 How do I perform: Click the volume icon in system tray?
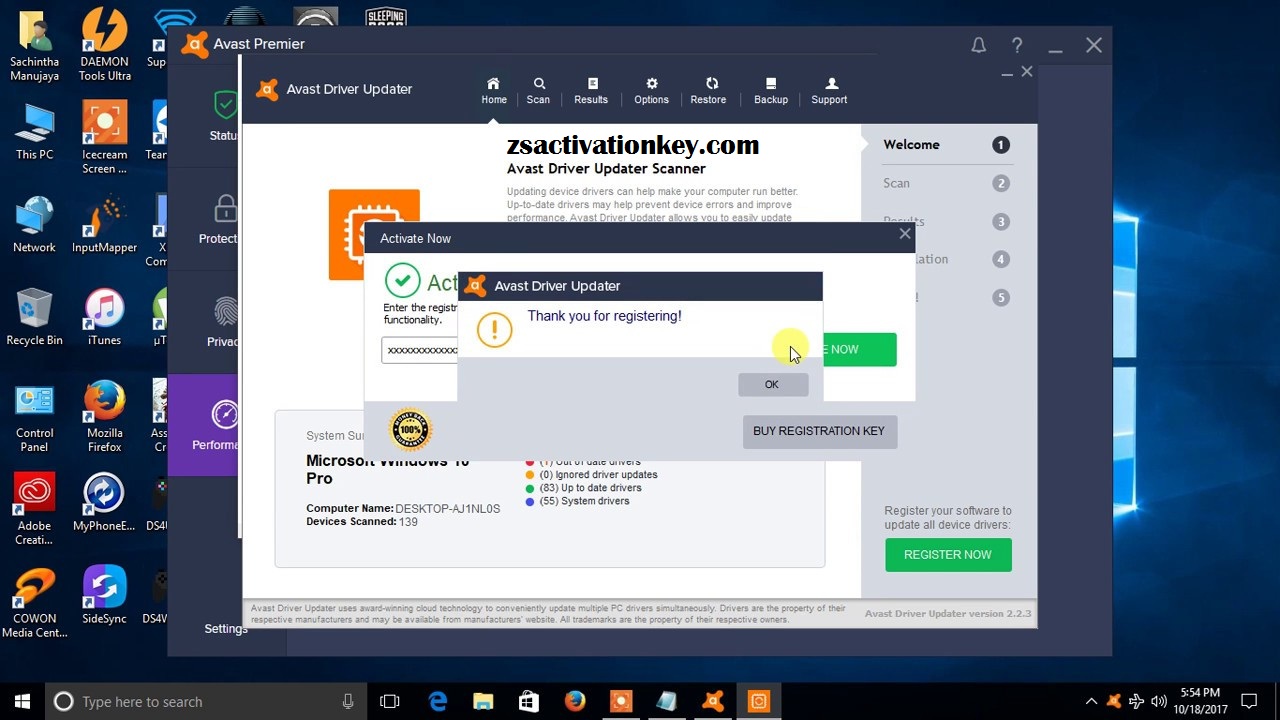(x=1160, y=701)
